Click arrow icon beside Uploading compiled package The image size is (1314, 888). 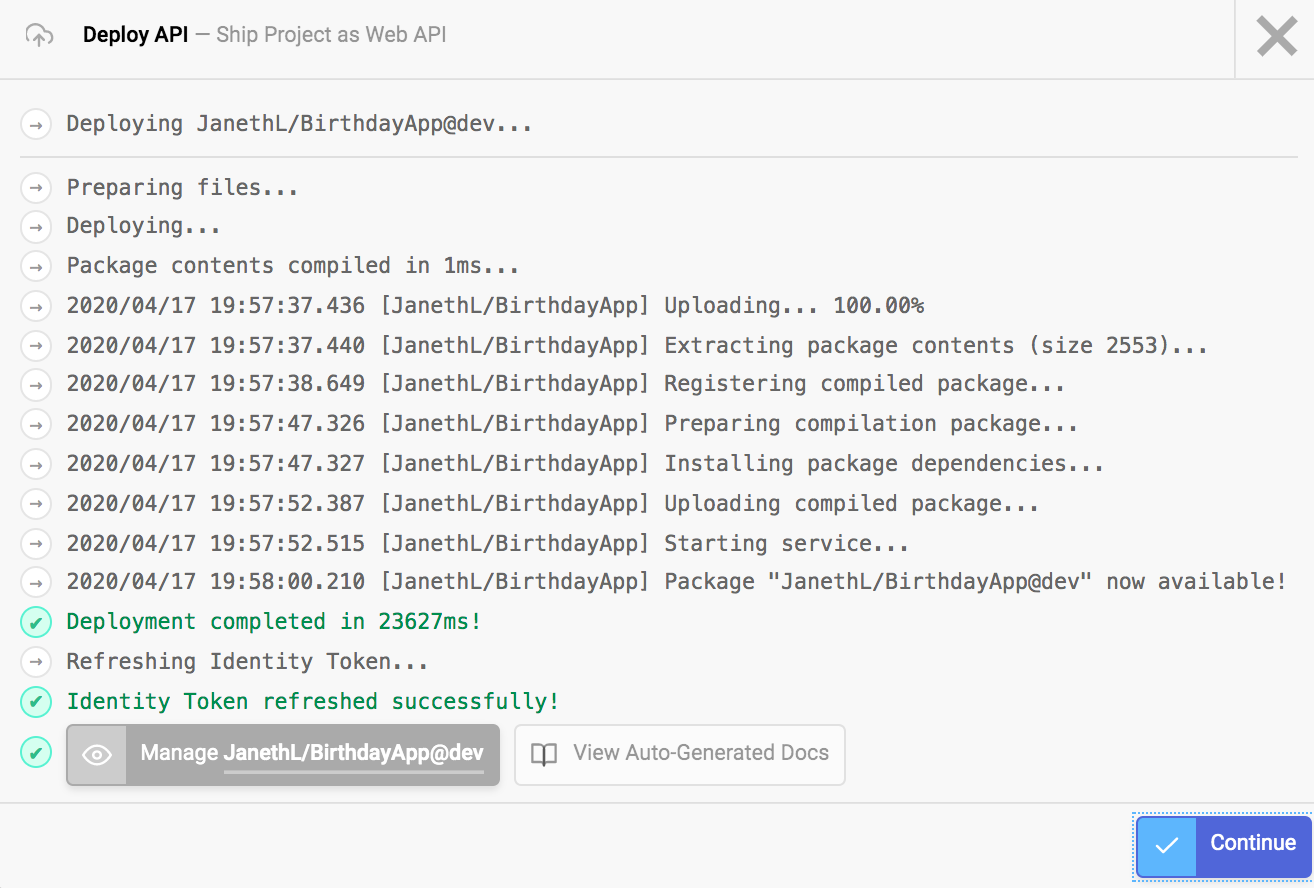click(x=36, y=504)
